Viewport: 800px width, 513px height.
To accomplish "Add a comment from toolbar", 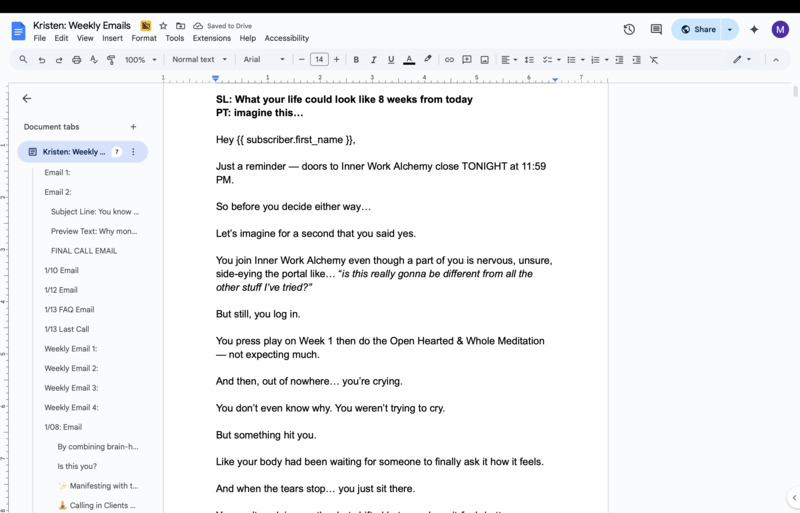I will point(467,60).
